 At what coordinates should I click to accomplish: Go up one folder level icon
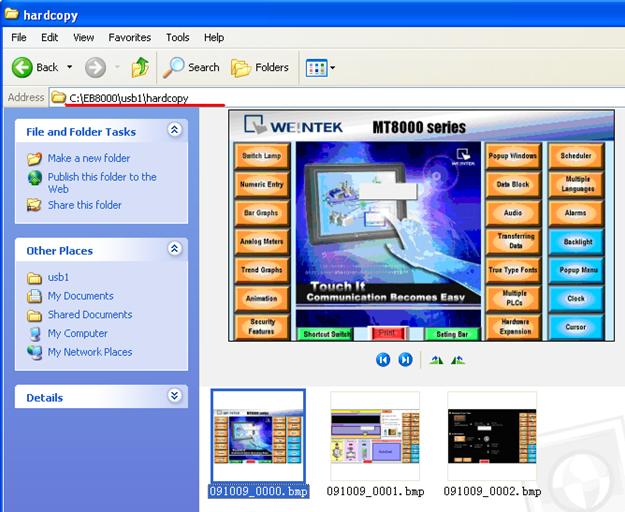click(140, 67)
